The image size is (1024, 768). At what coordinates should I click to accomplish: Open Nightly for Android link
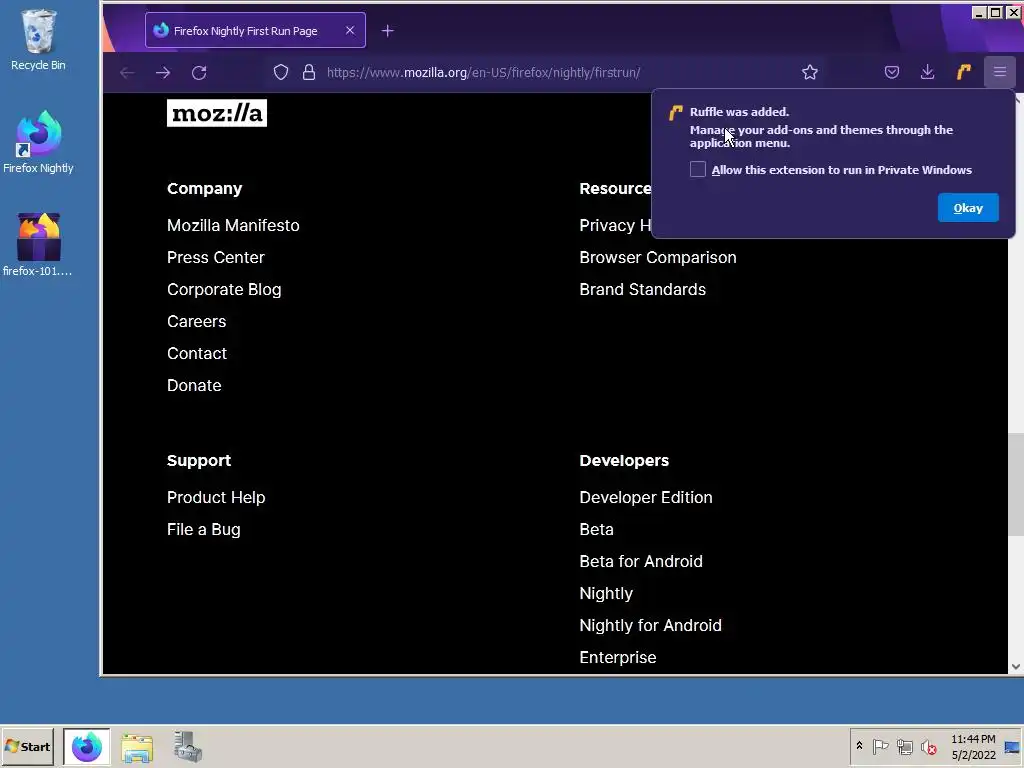[x=650, y=626]
